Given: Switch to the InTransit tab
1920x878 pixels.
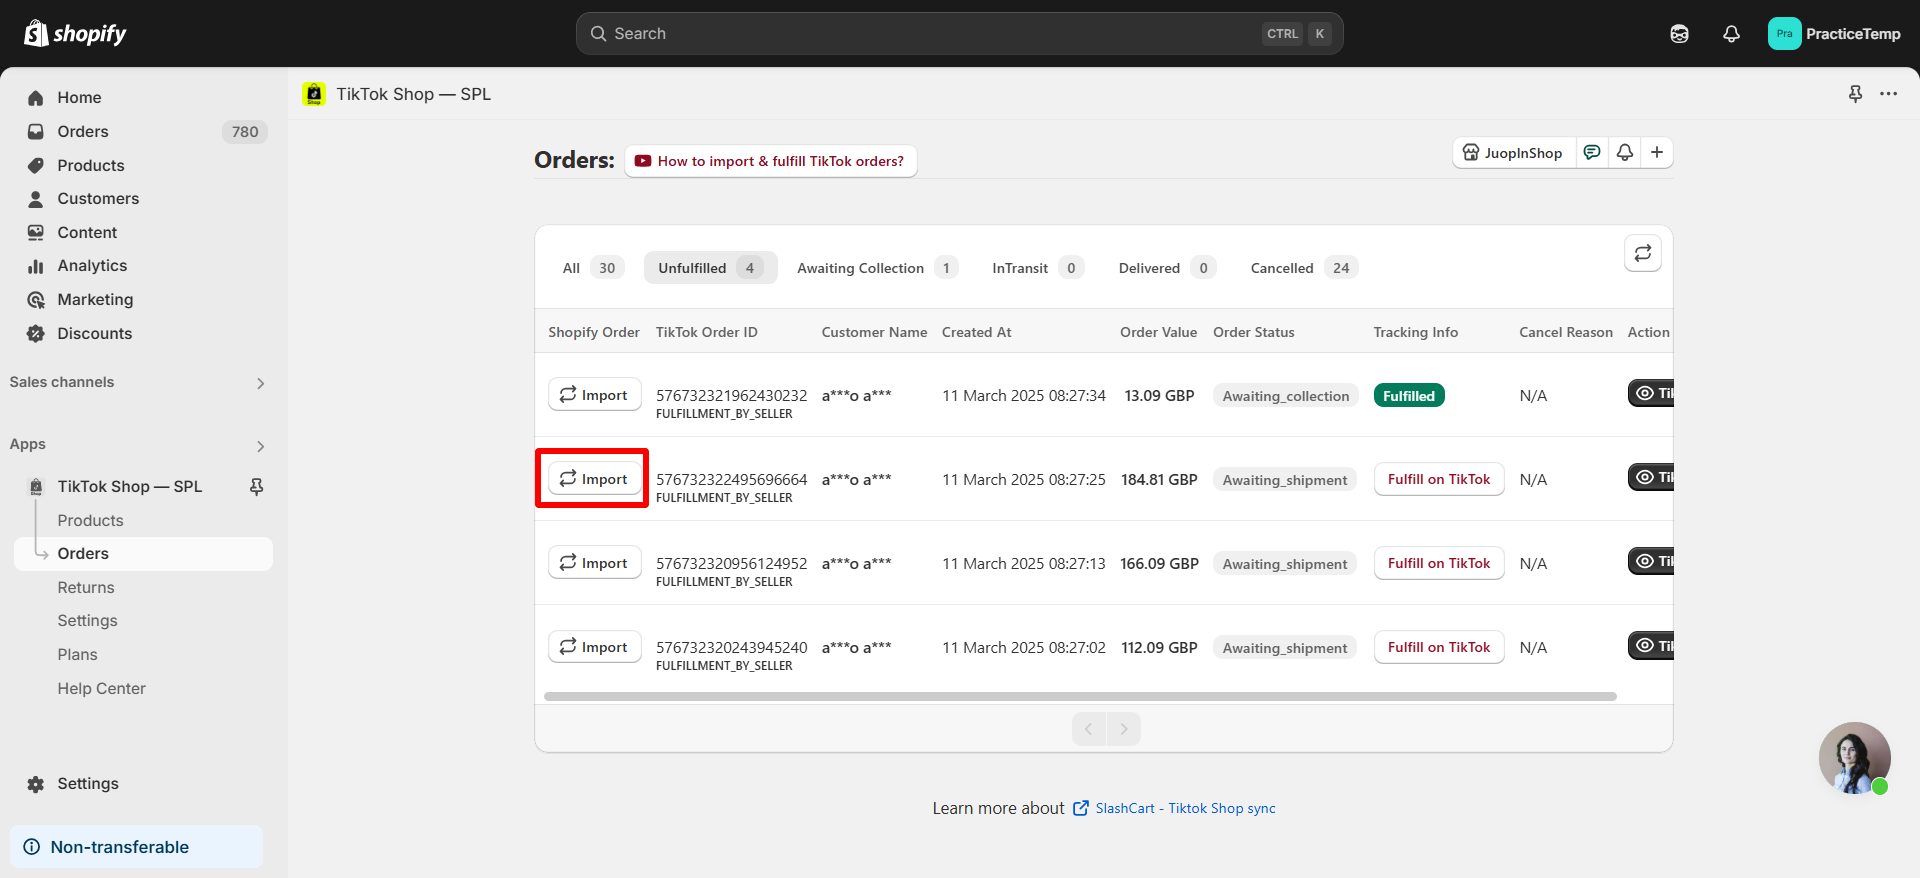Looking at the screenshot, I should (x=1038, y=268).
